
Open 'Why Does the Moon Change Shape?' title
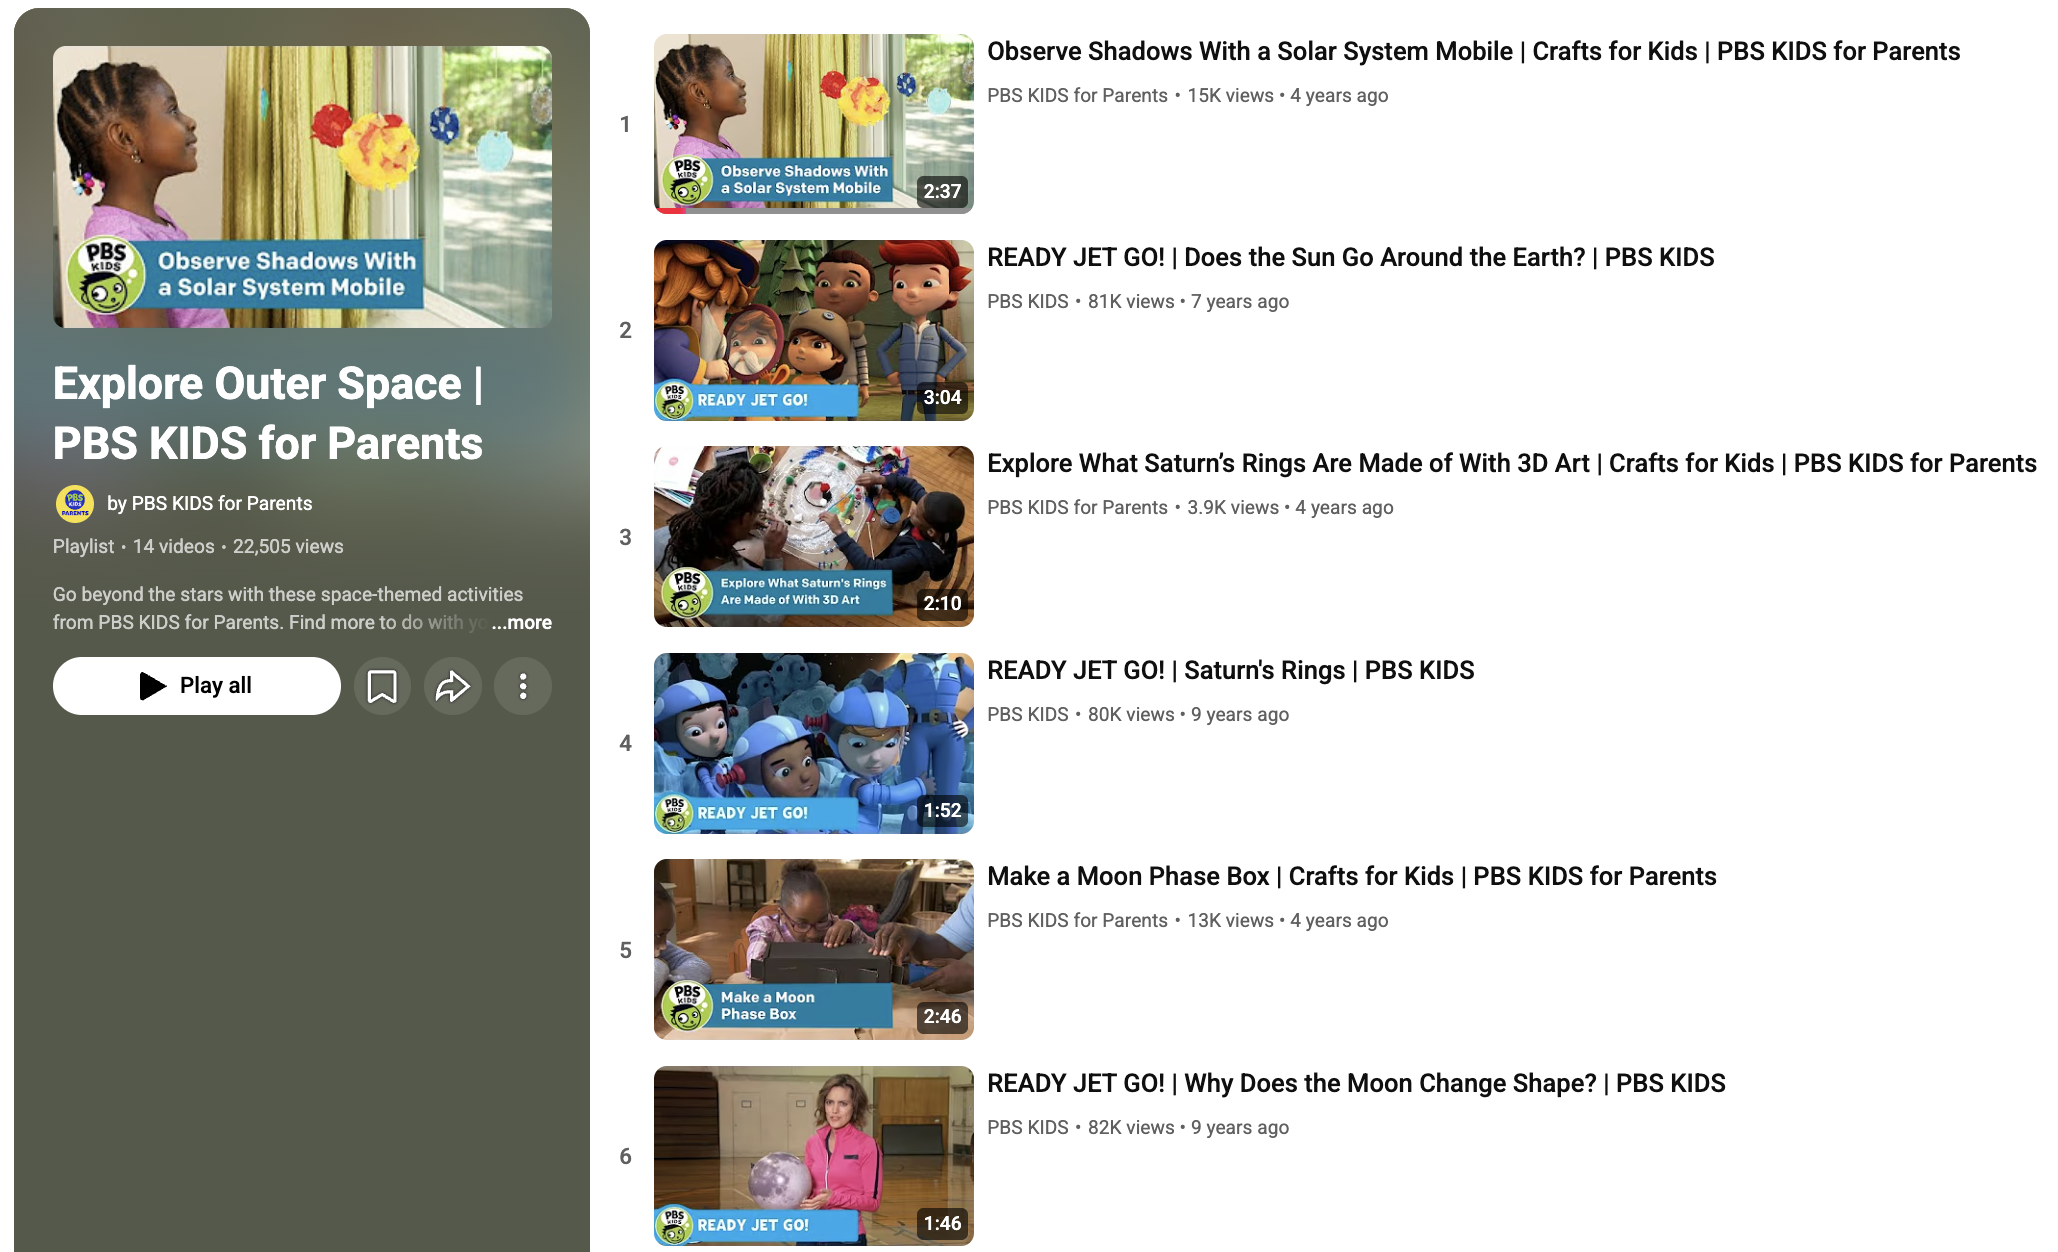point(1355,1084)
